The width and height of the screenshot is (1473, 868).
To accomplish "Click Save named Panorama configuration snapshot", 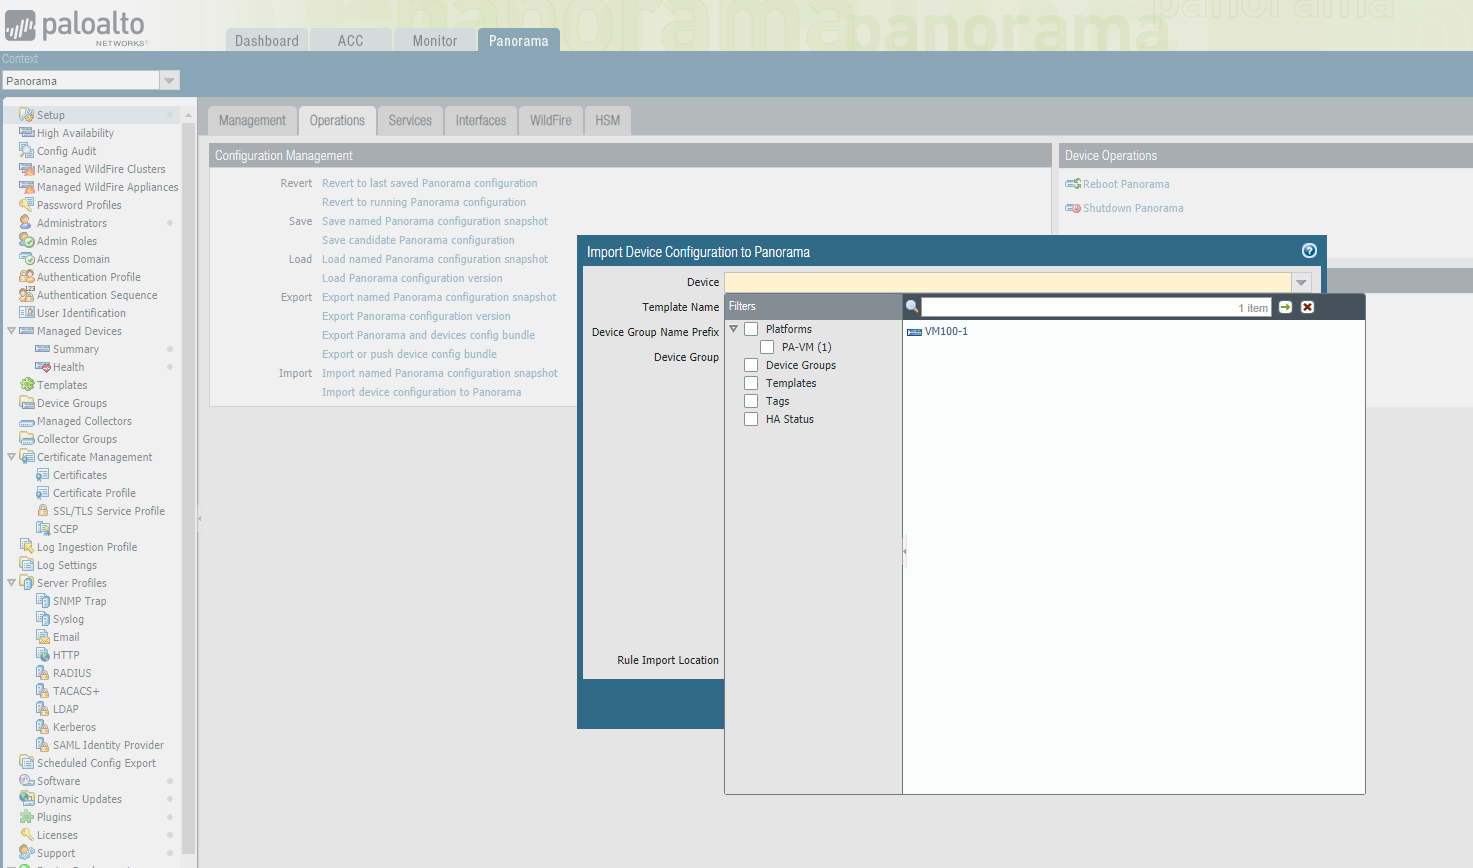I will (435, 221).
